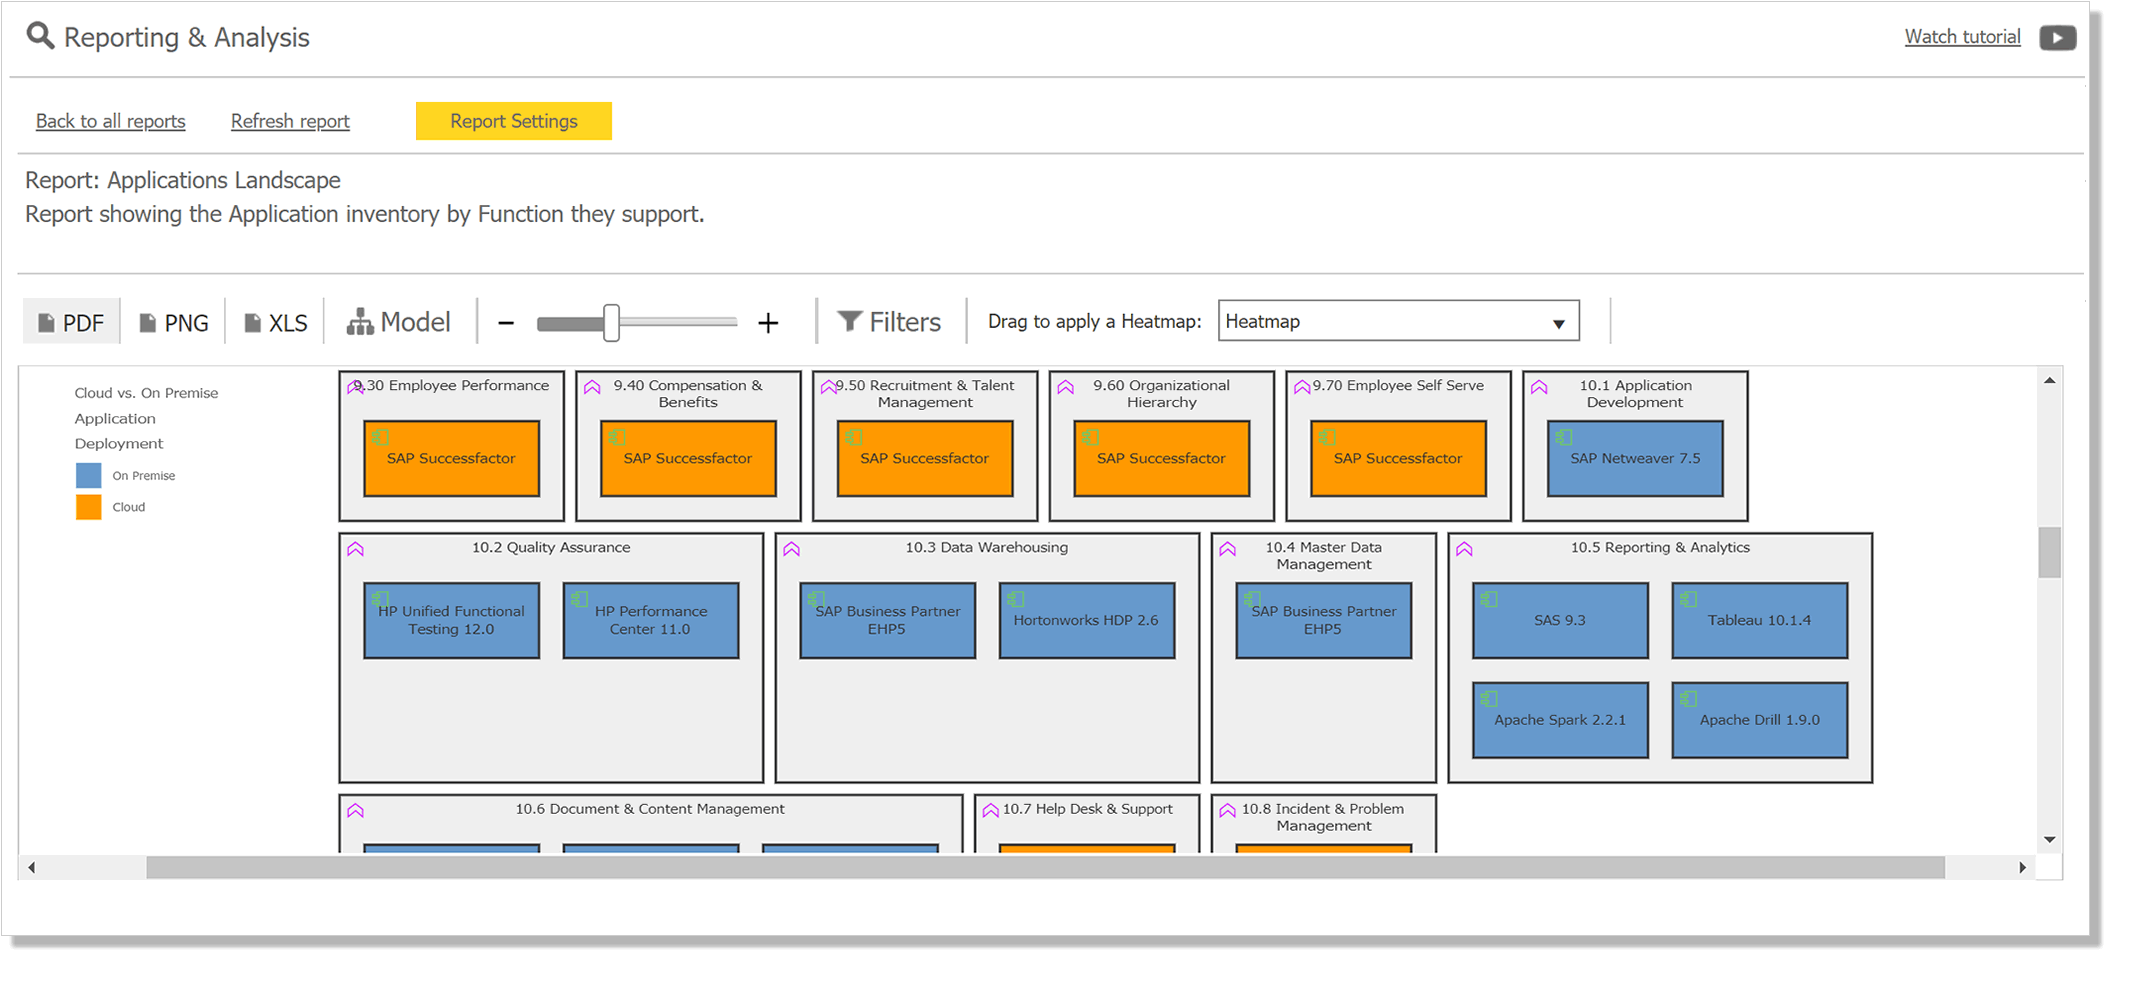Export report as PNG
This screenshot has width=2140, height=1000.
[x=174, y=322]
